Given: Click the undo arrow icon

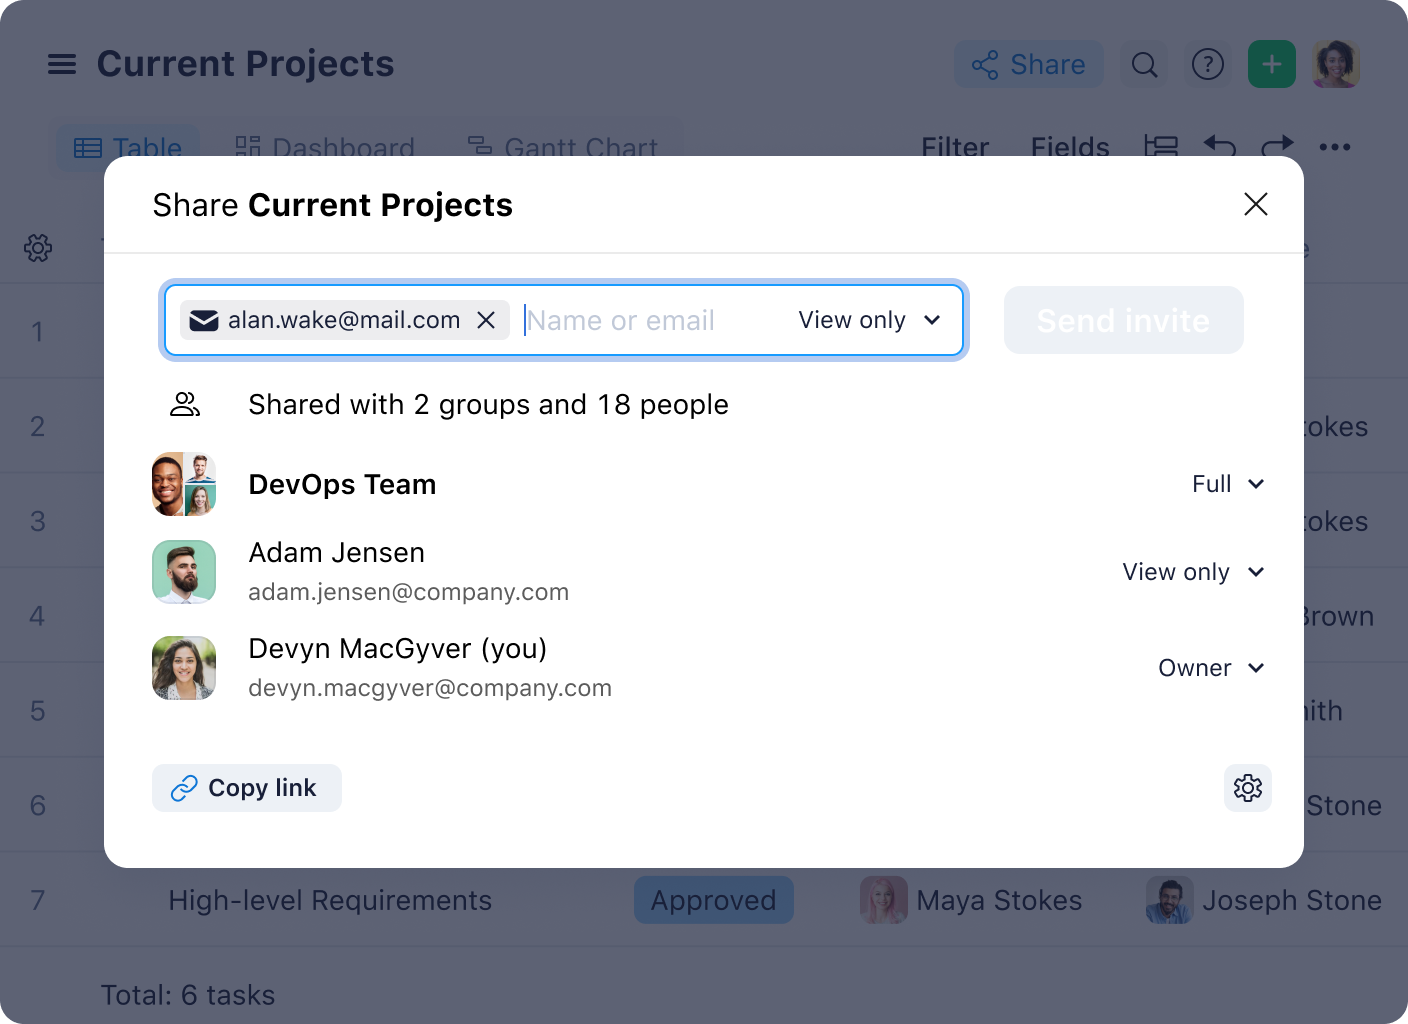Looking at the screenshot, I should (1218, 146).
